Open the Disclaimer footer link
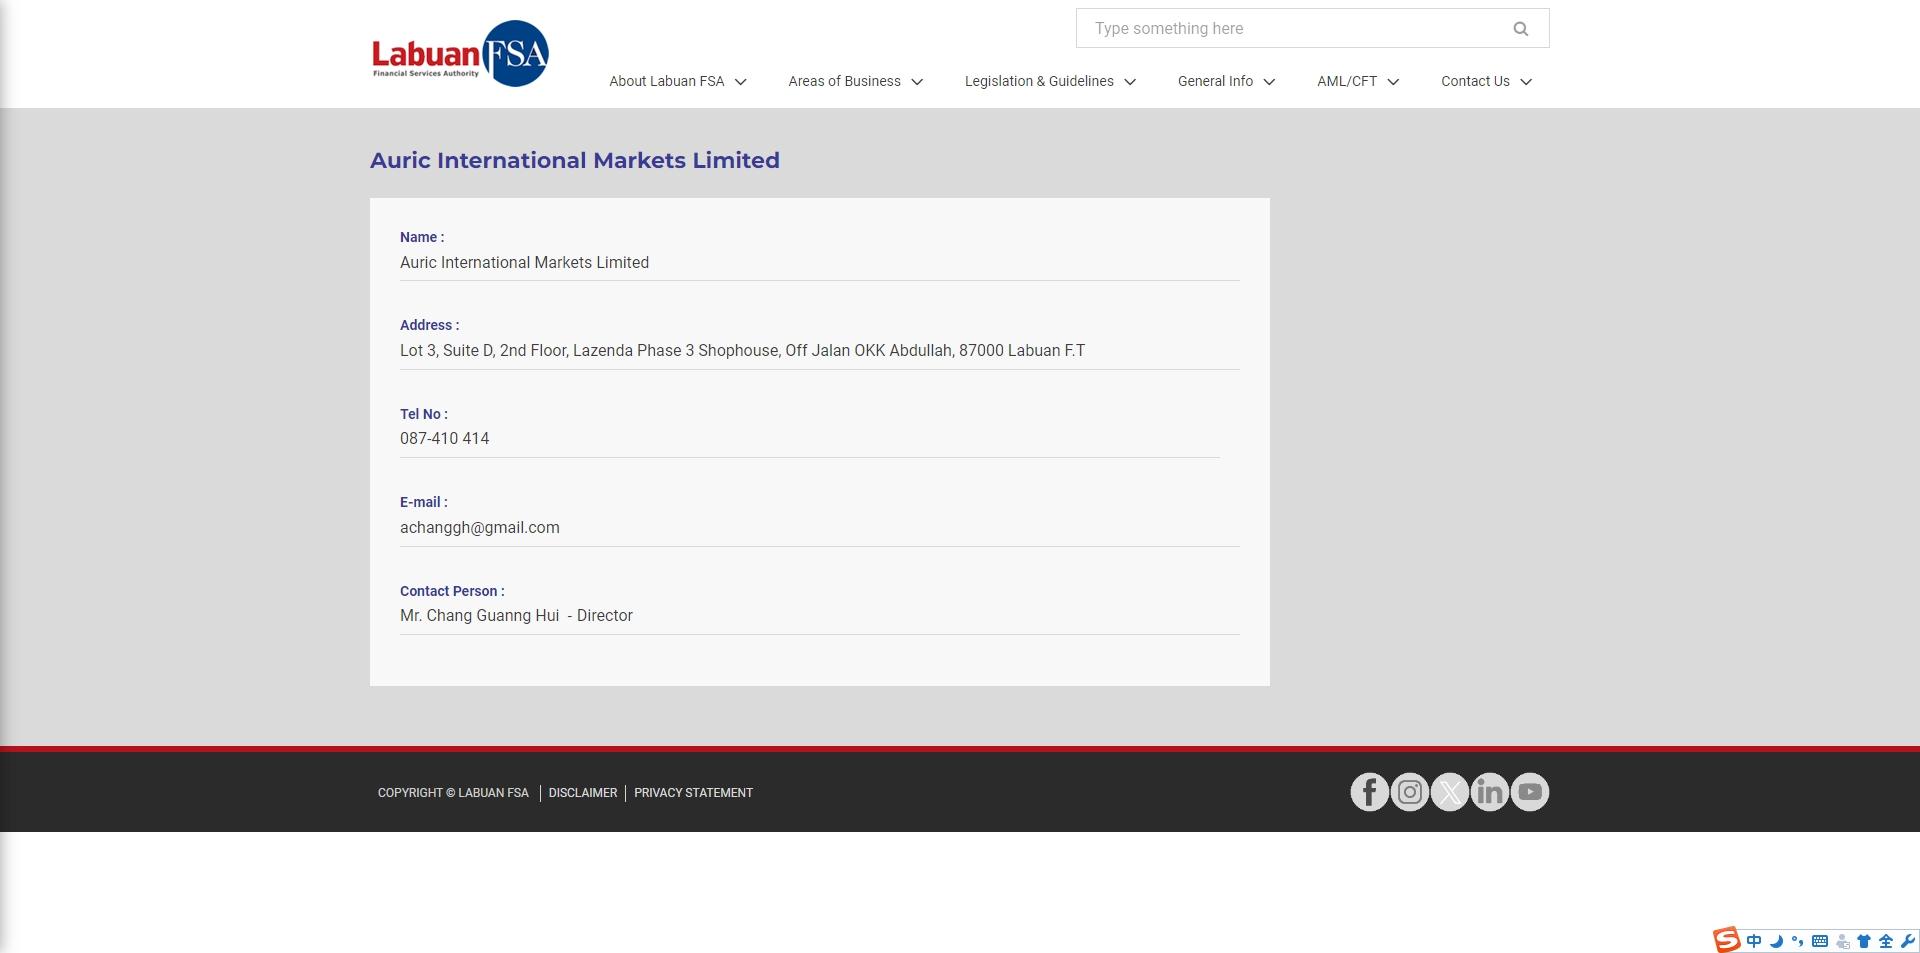This screenshot has height=953, width=1920. pyautogui.click(x=583, y=793)
